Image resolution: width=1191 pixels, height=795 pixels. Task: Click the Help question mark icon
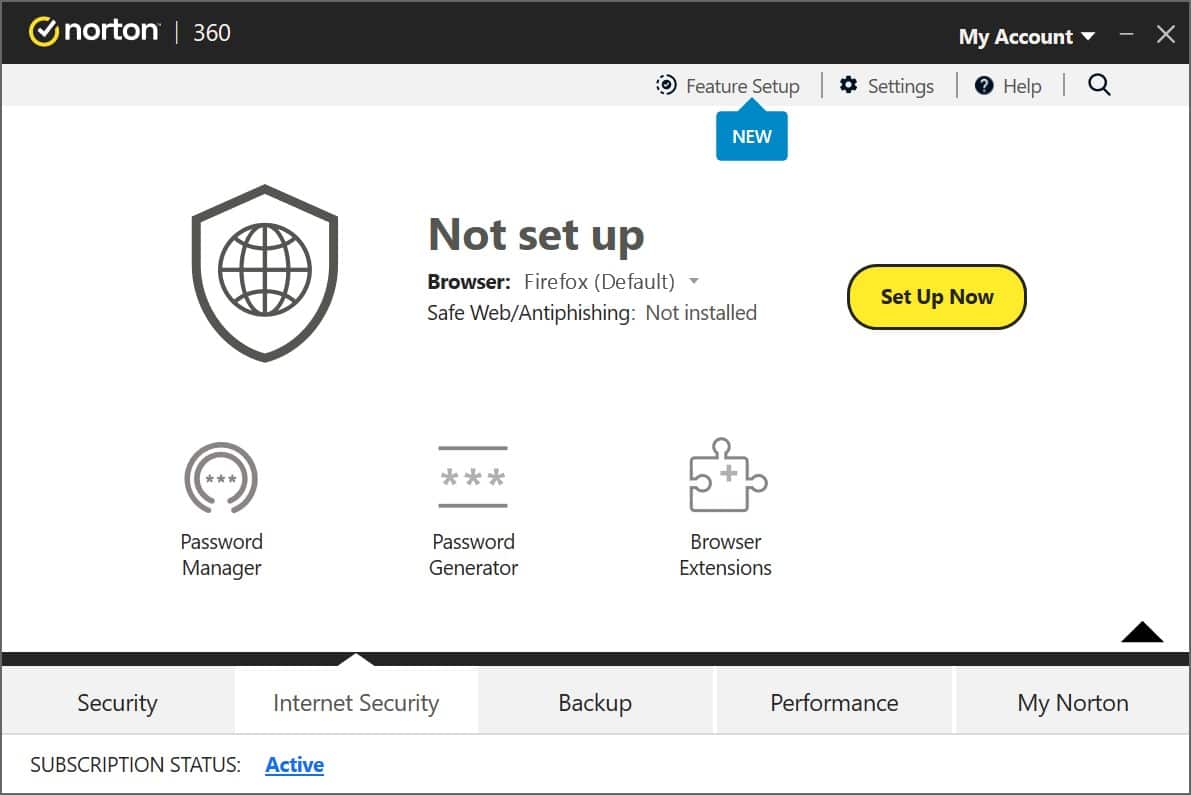click(x=984, y=86)
